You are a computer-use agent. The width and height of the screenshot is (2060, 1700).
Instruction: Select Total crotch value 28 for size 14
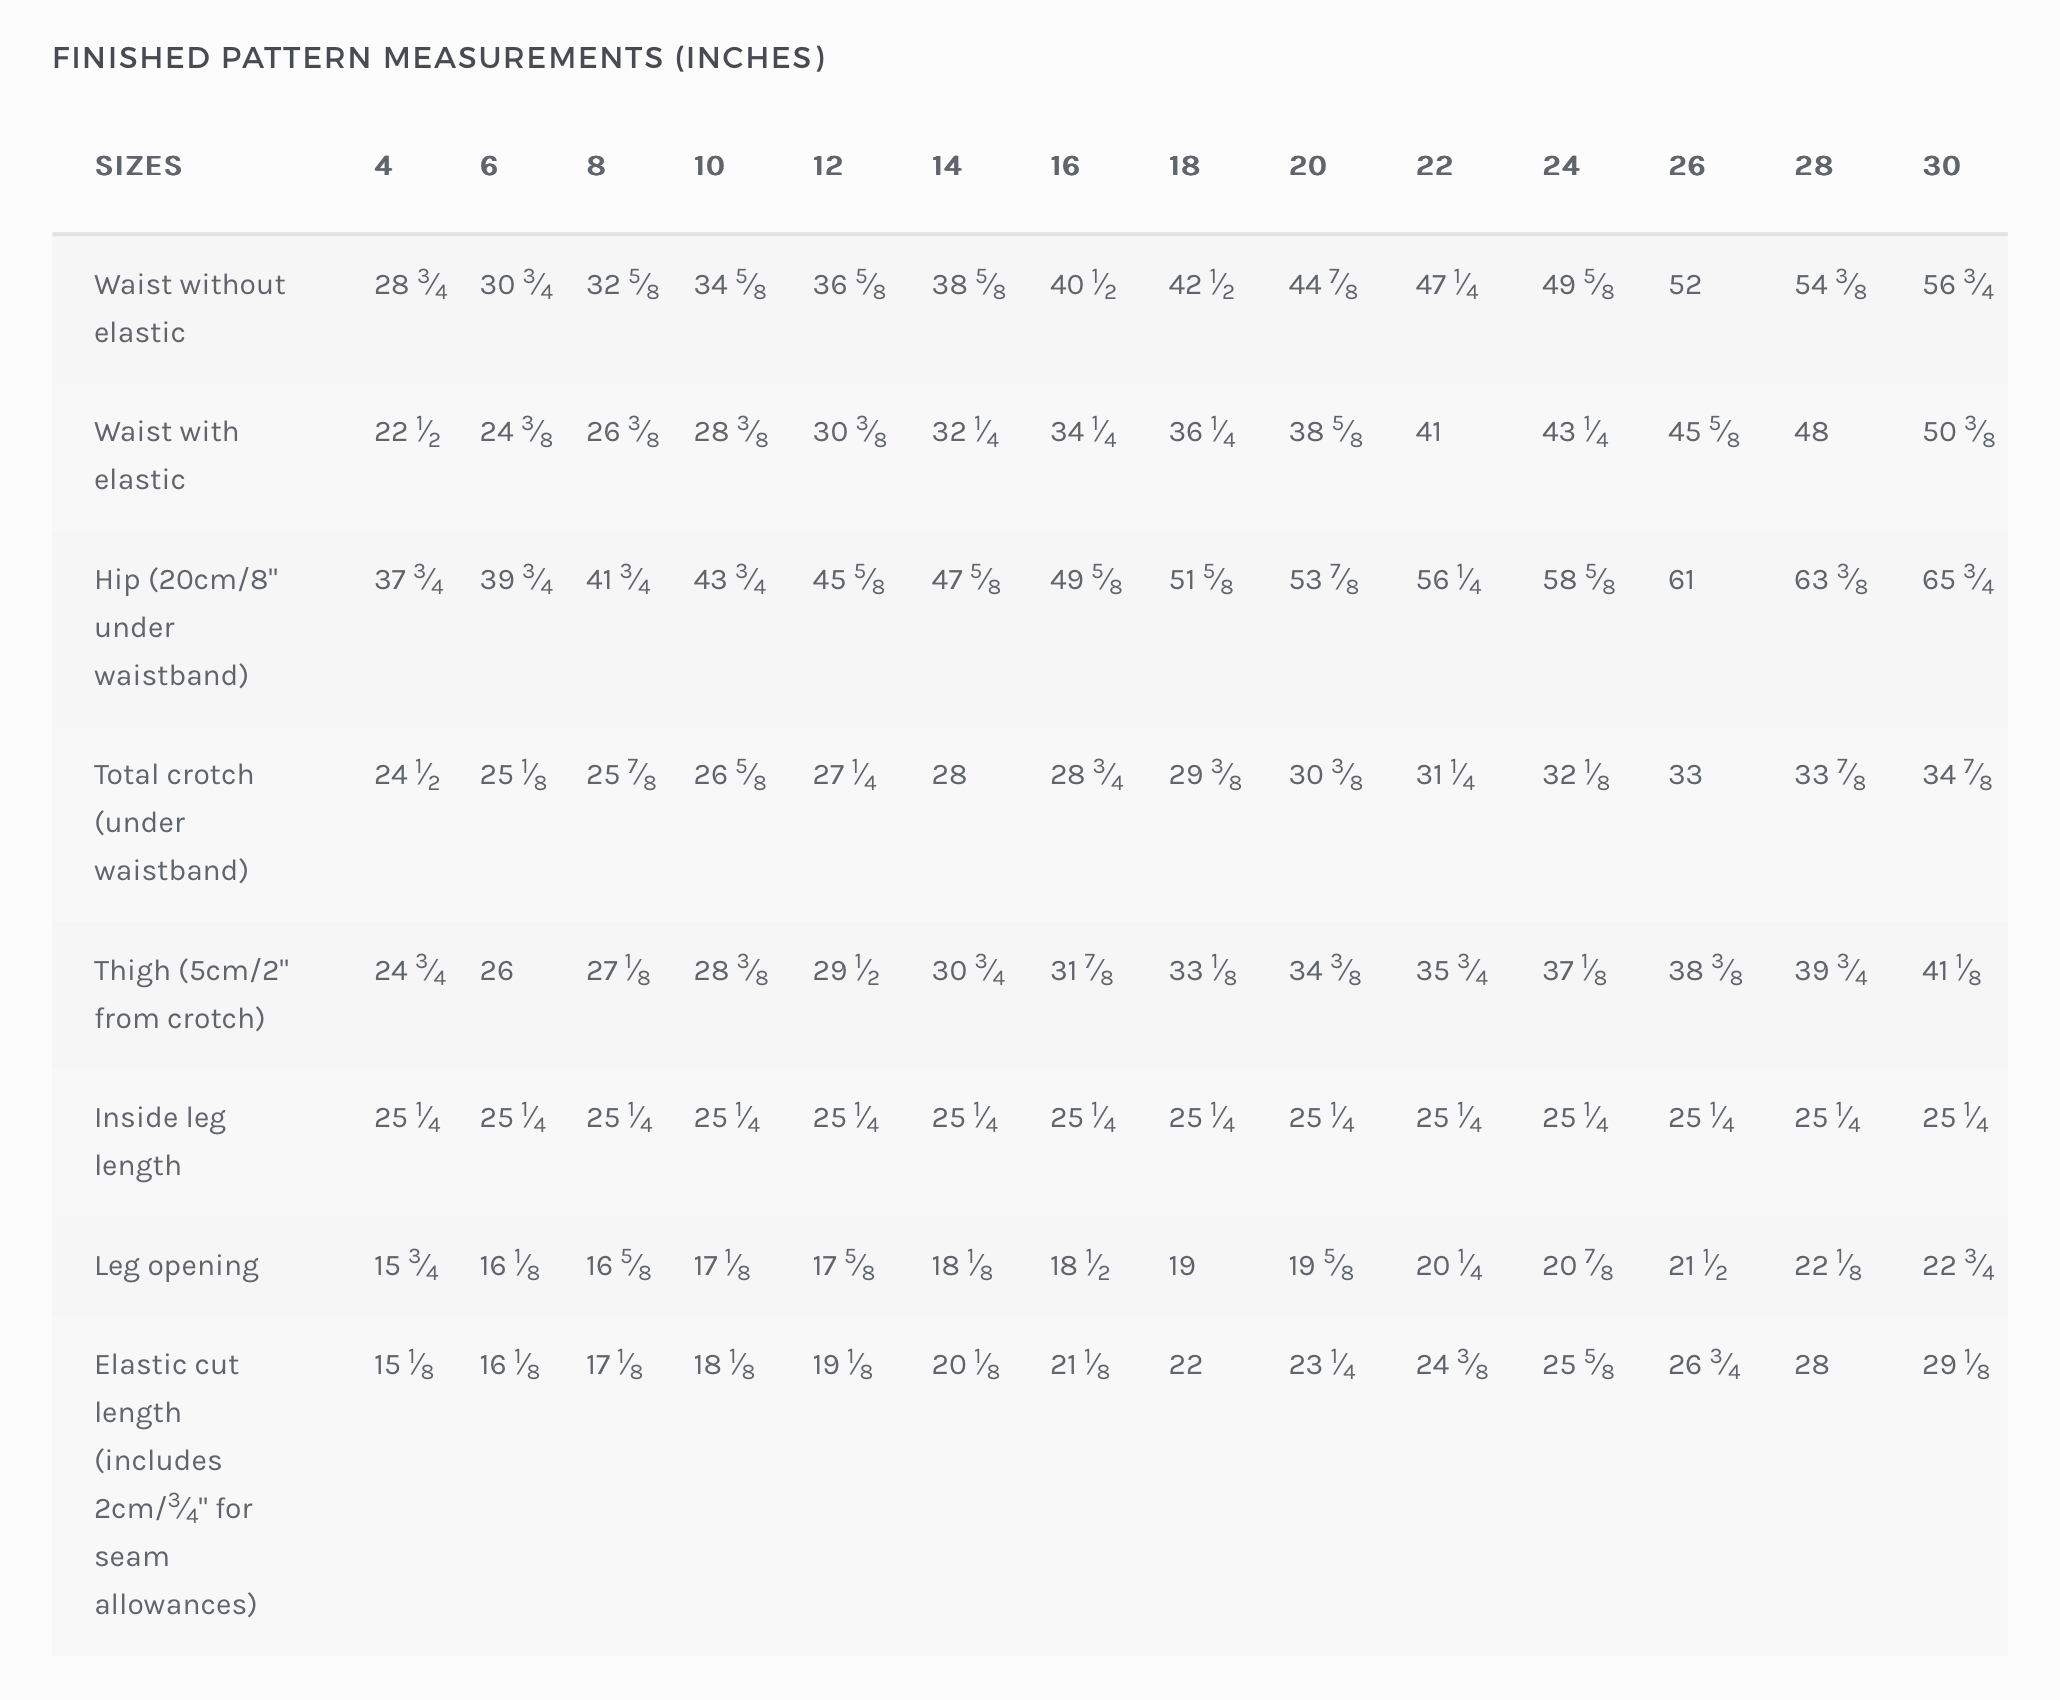click(x=949, y=775)
